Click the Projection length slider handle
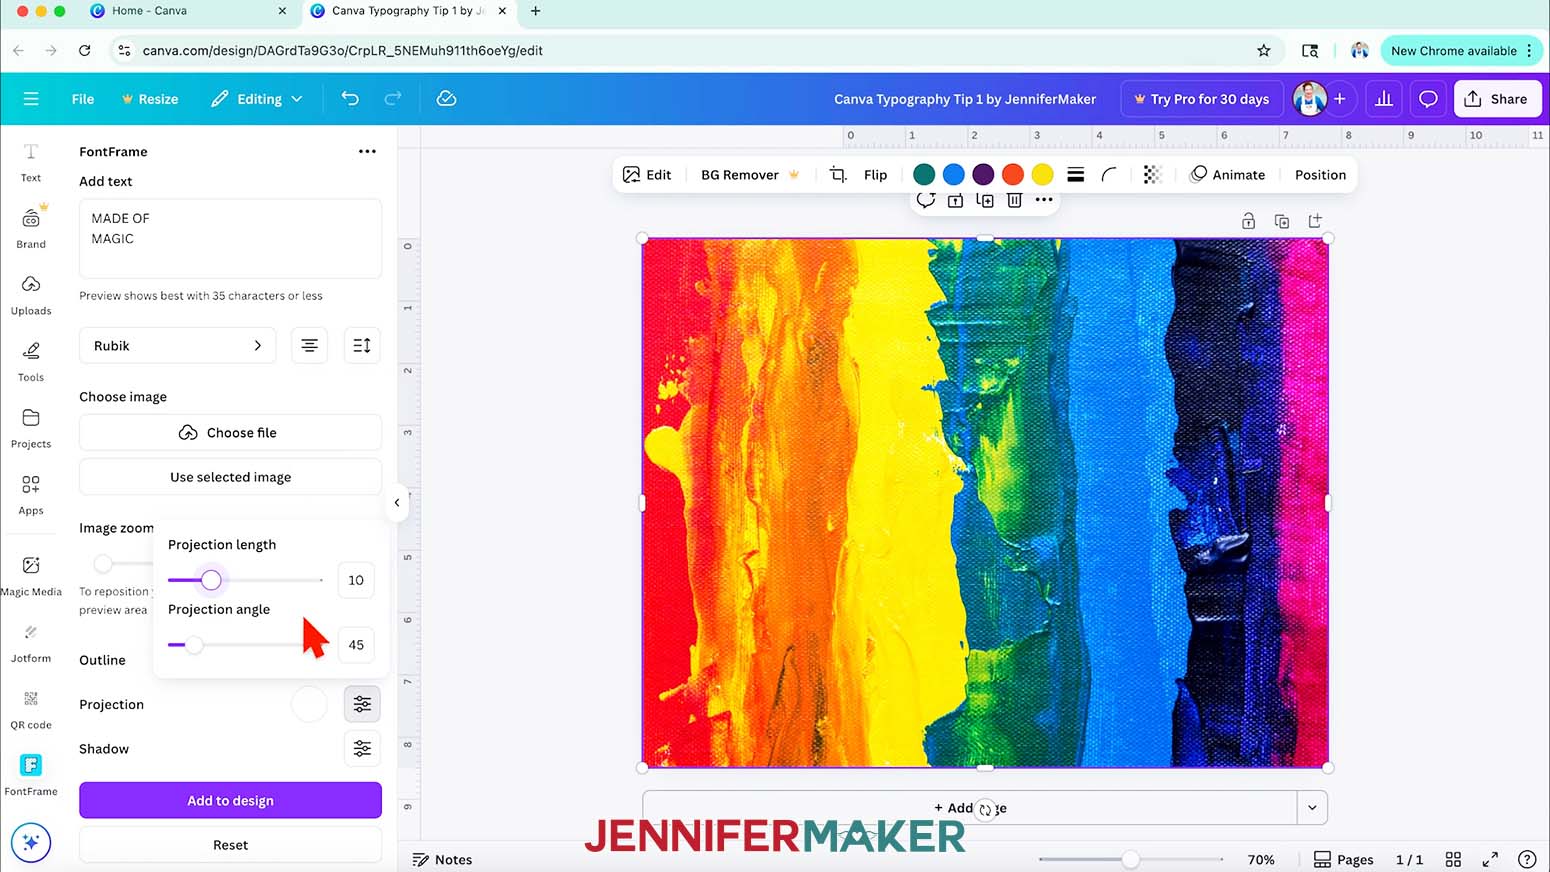The image size is (1550, 872). tap(211, 580)
